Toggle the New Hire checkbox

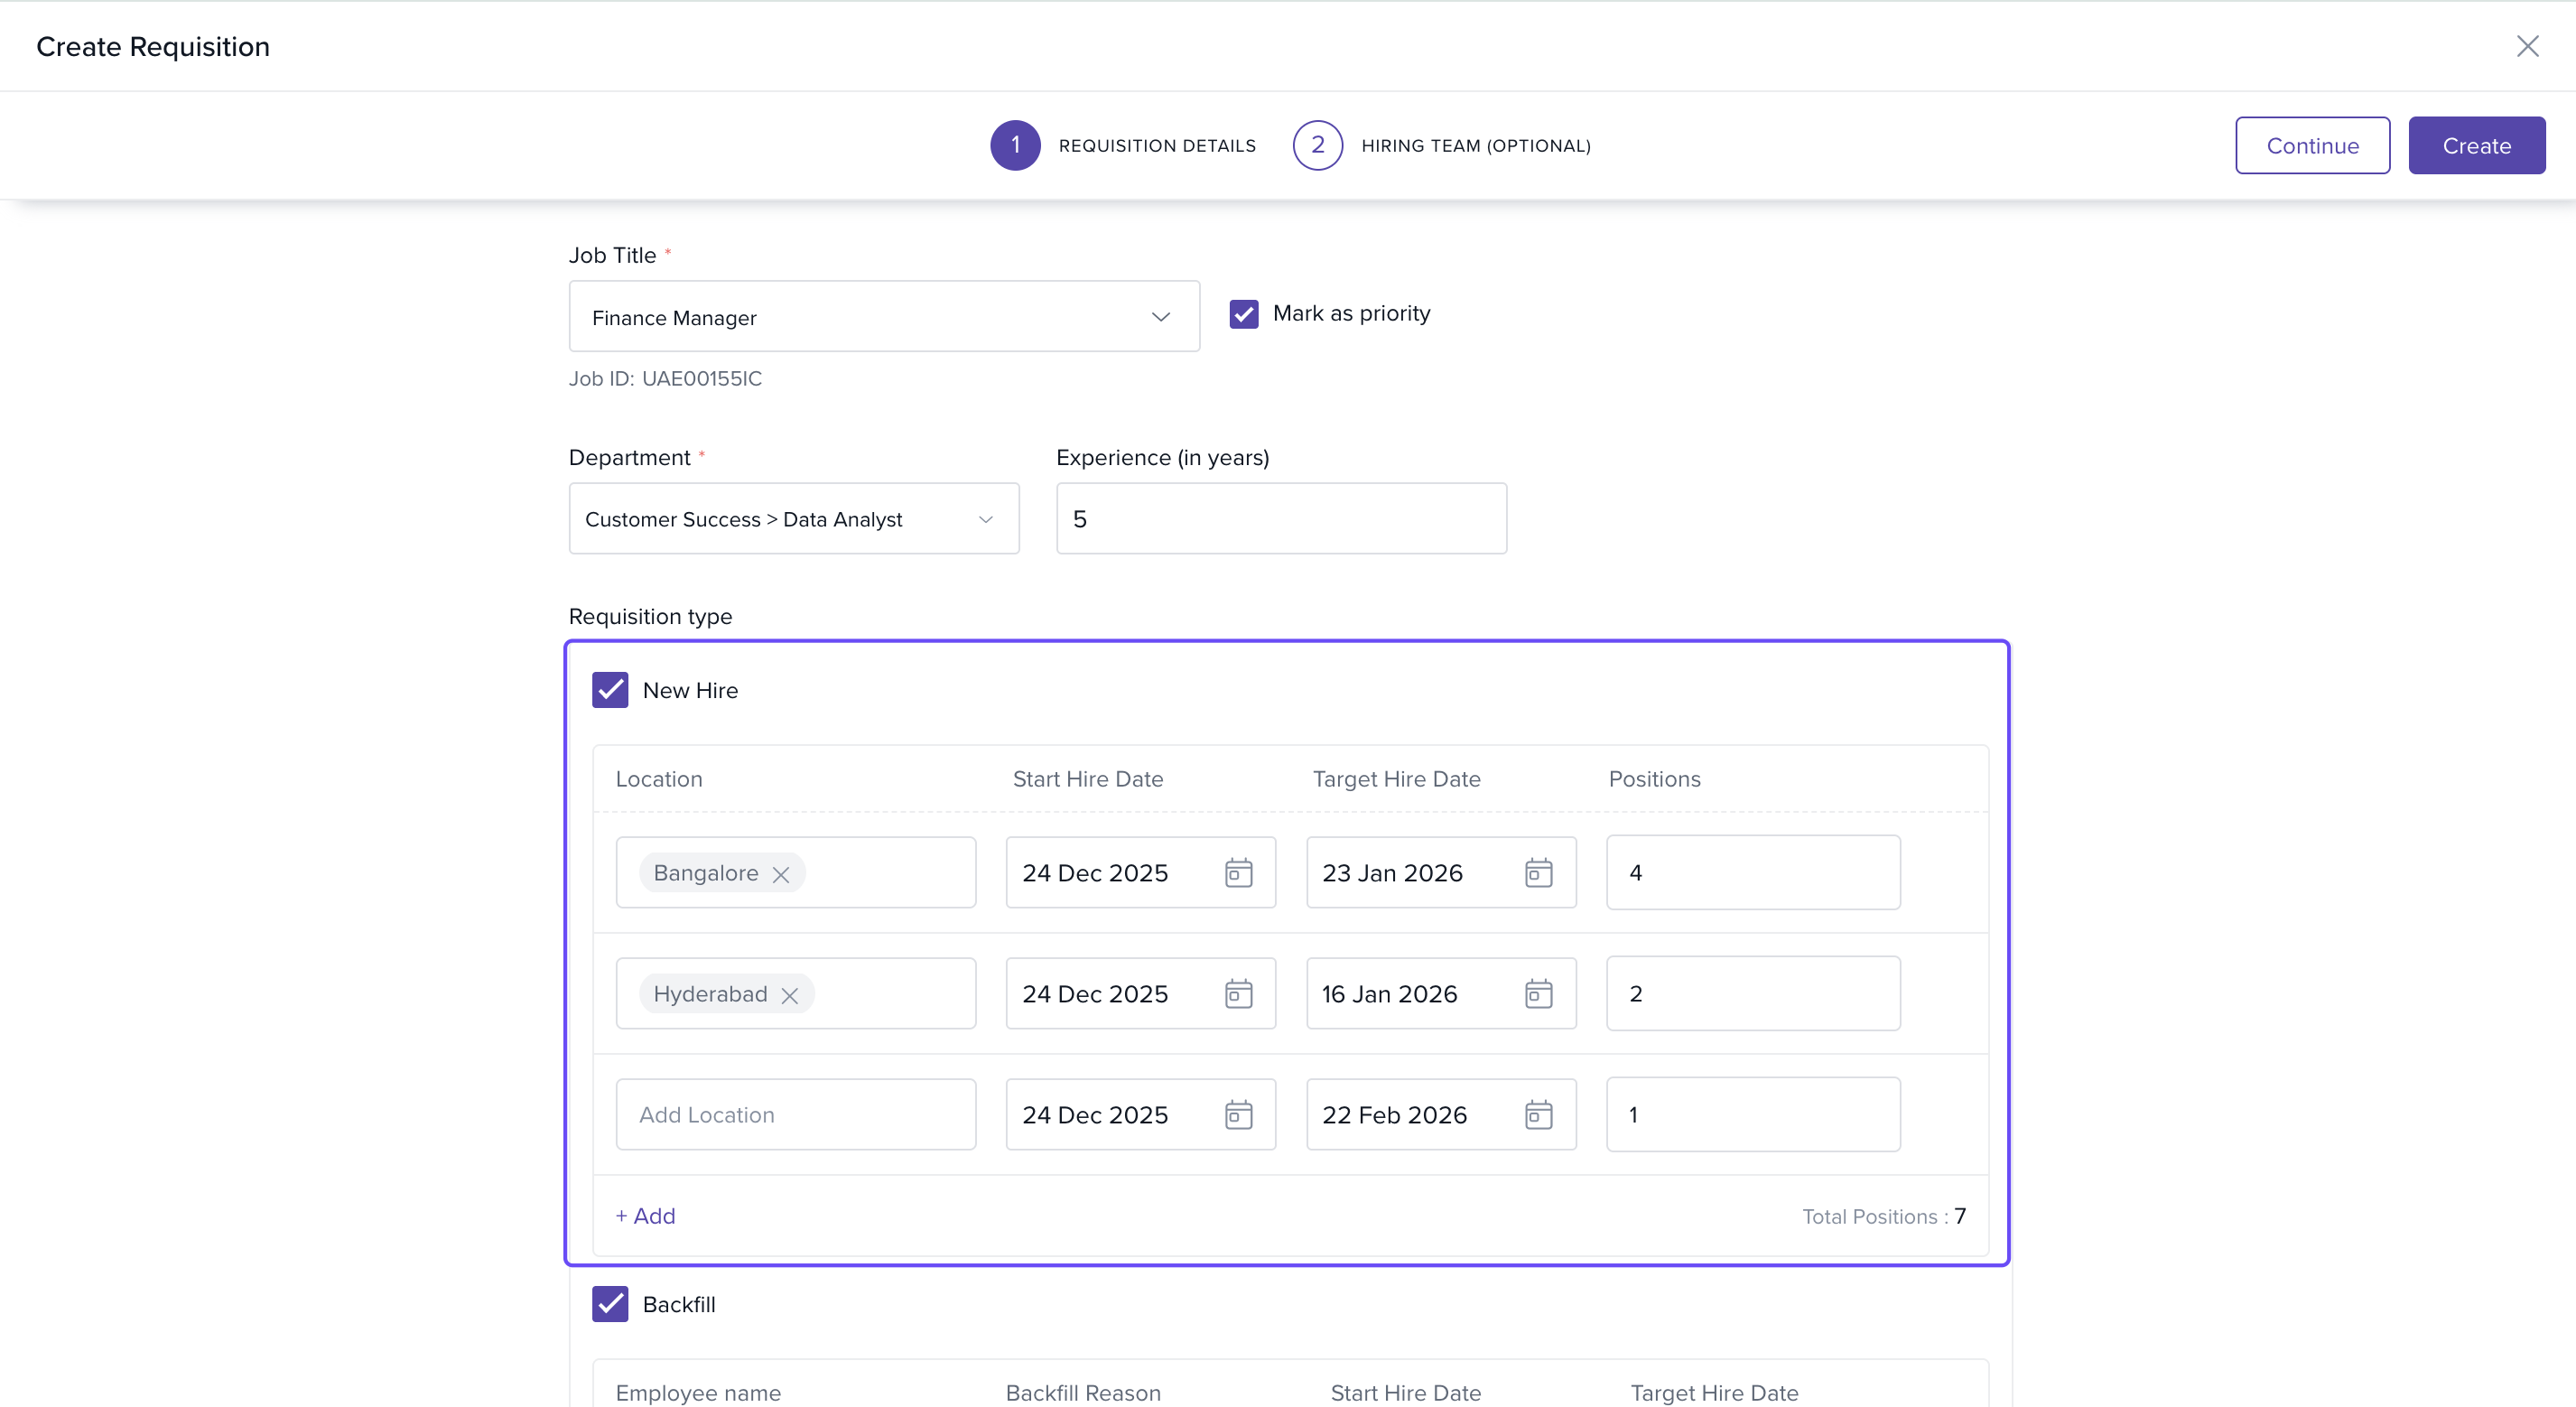[610, 690]
